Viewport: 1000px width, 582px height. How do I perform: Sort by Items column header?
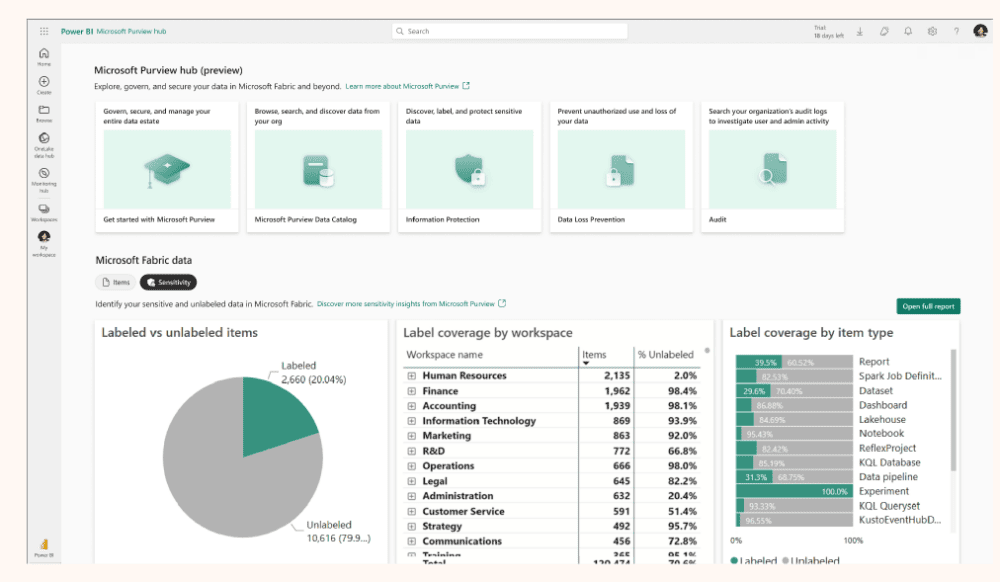coord(594,355)
